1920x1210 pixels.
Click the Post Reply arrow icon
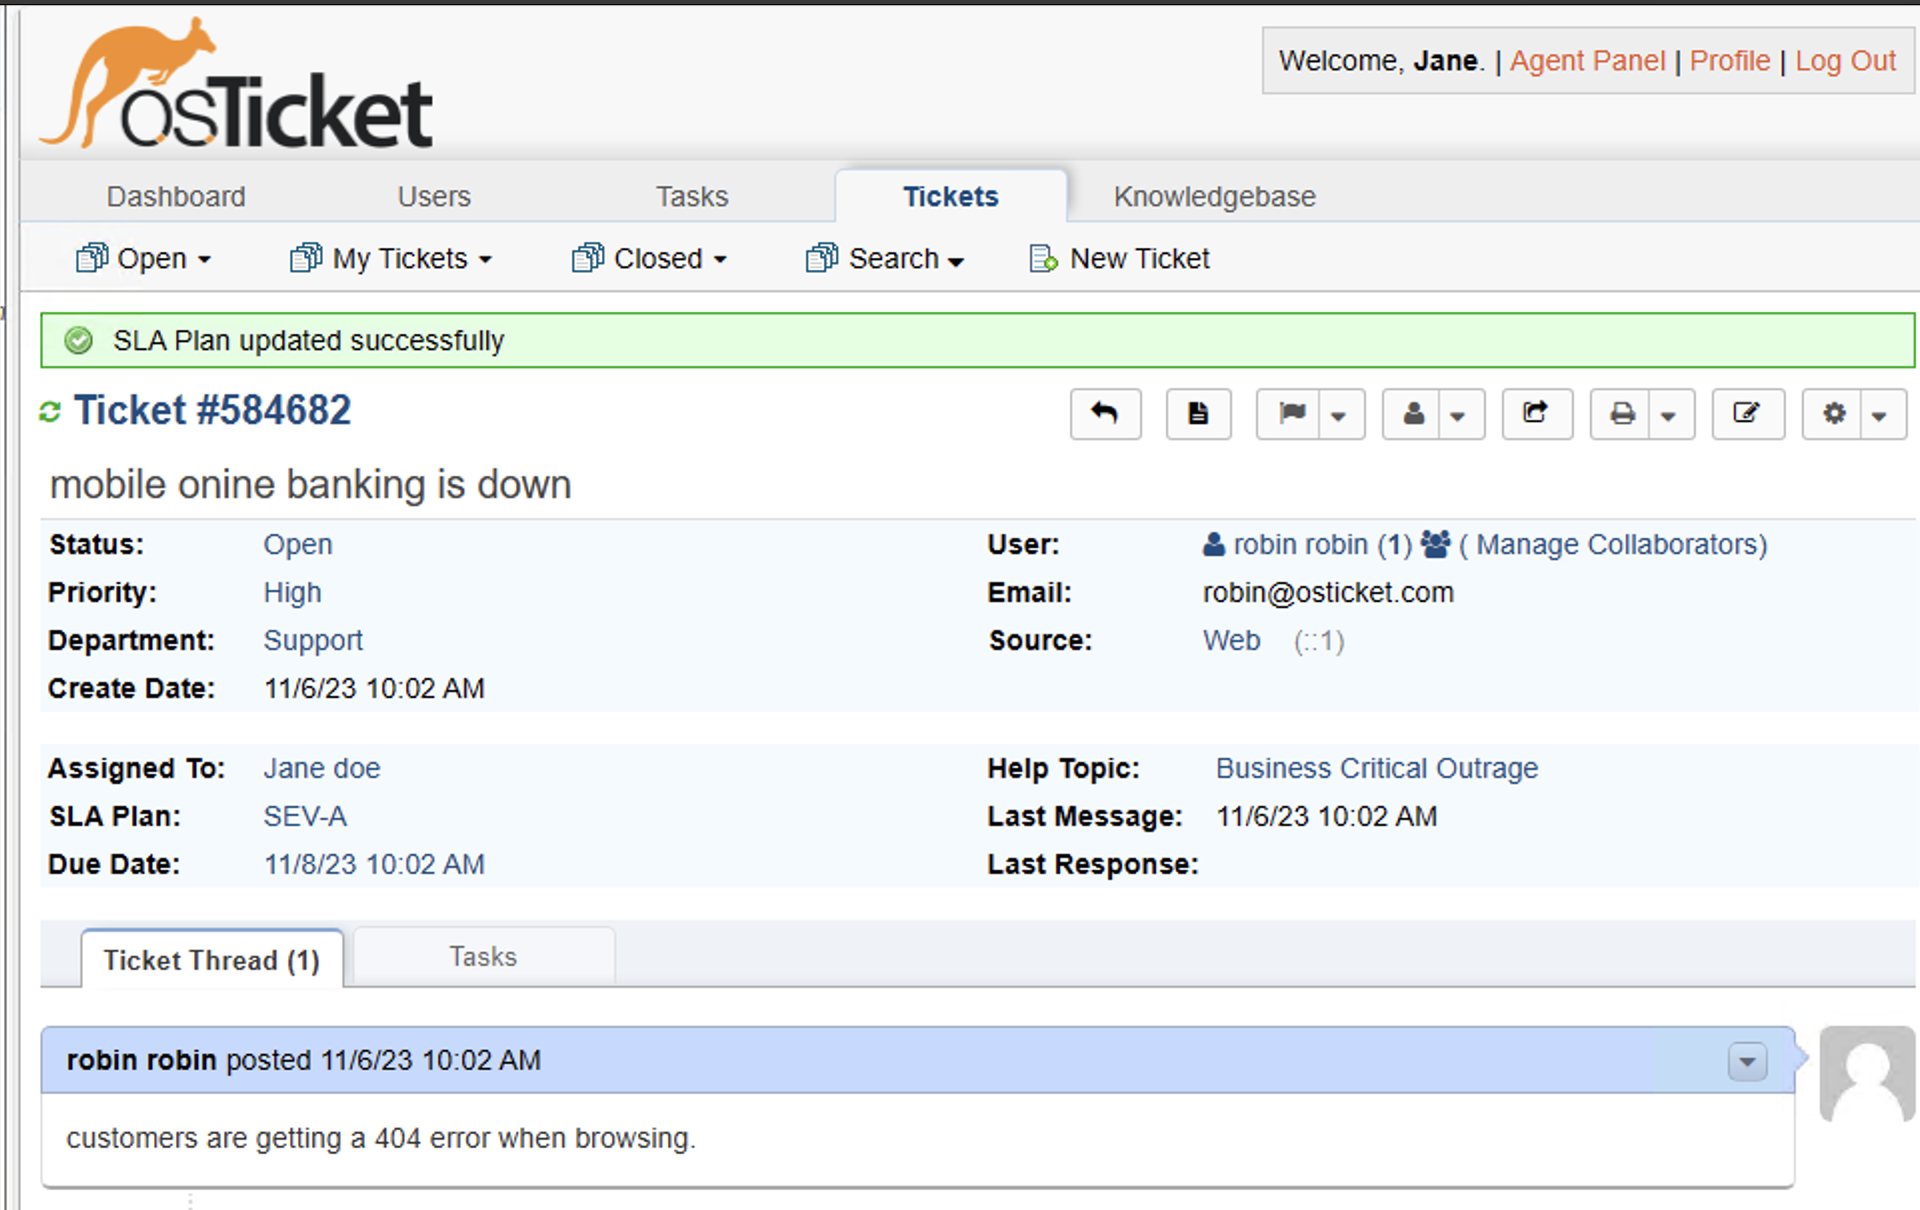tap(1105, 414)
